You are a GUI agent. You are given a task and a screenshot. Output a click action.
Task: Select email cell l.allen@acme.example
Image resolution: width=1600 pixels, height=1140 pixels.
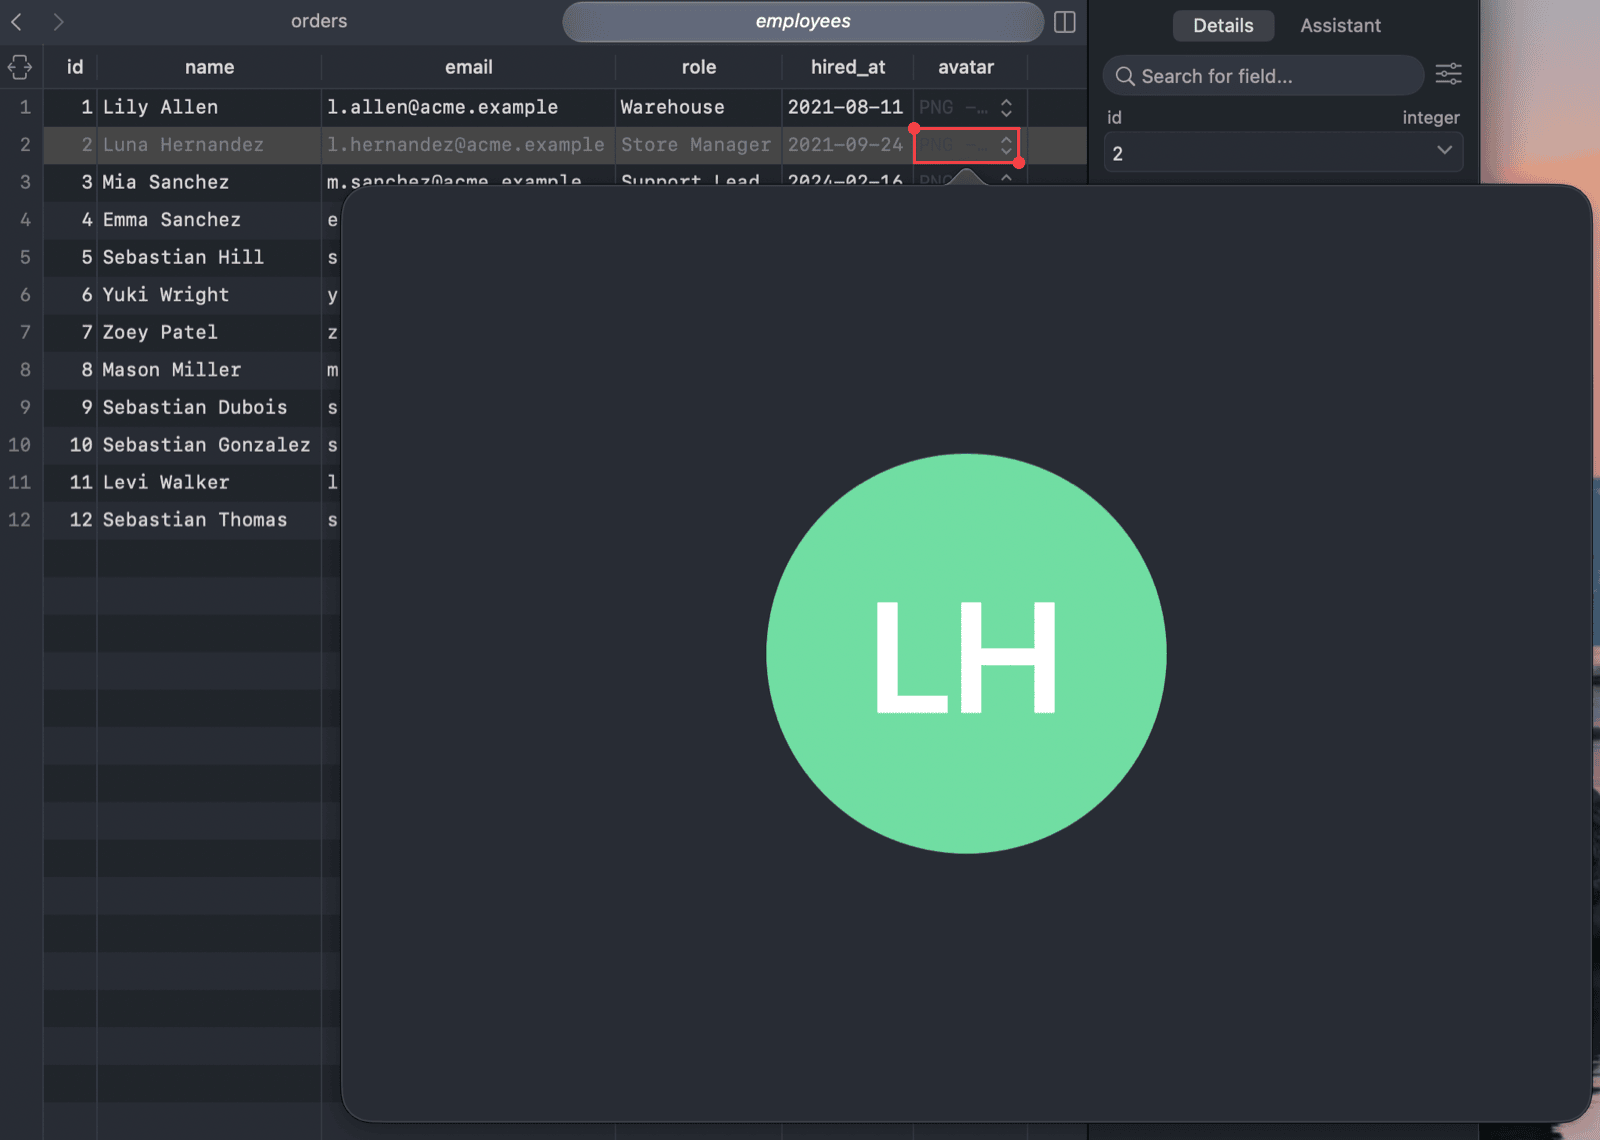pos(468,107)
